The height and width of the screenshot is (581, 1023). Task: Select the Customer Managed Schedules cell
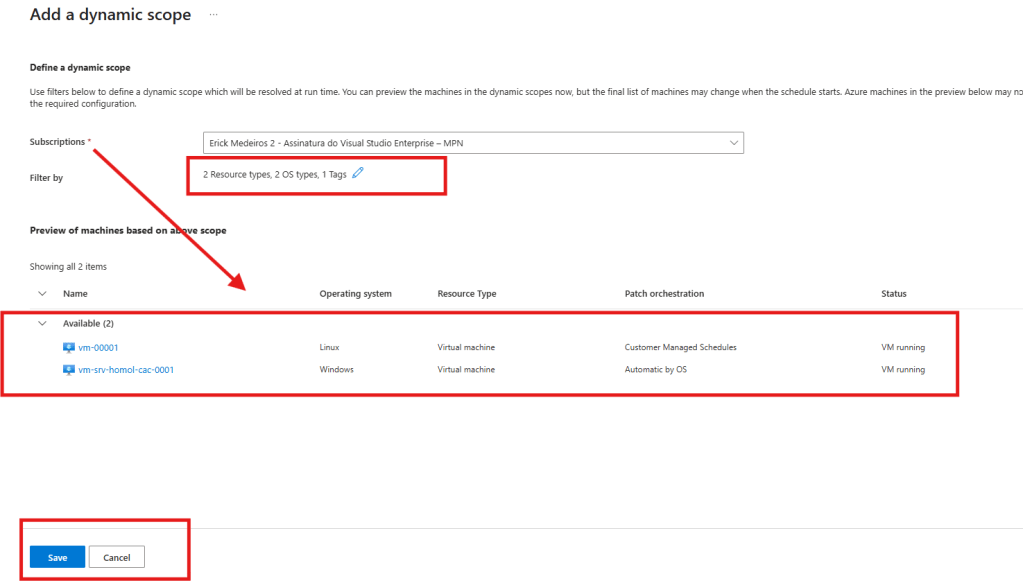tap(680, 348)
